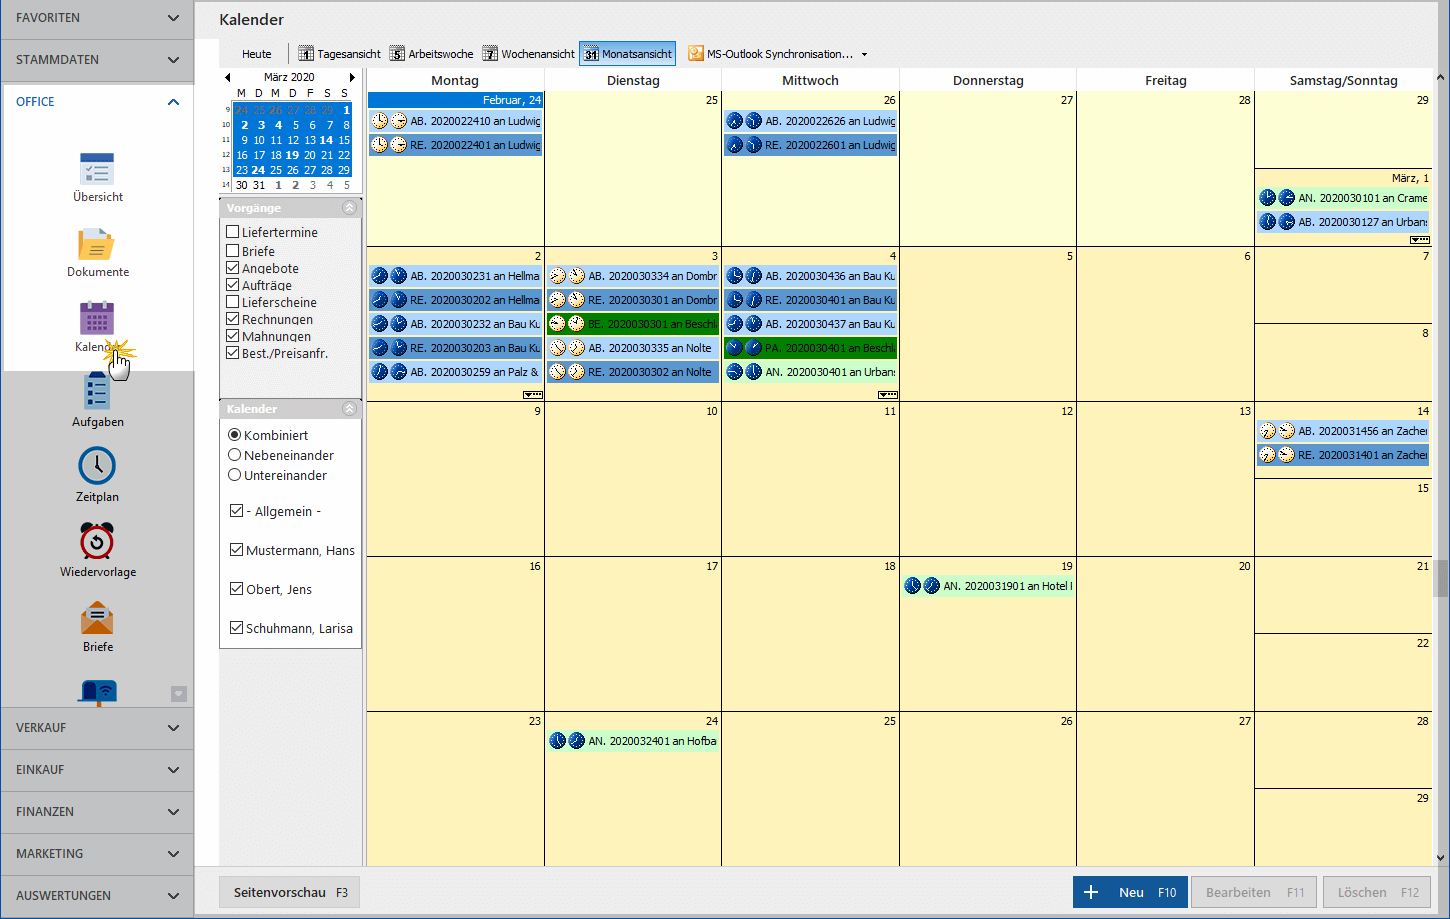This screenshot has height=919, width=1450.
Task: Expand the VERKAUF sidebar section
Action: [97, 728]
